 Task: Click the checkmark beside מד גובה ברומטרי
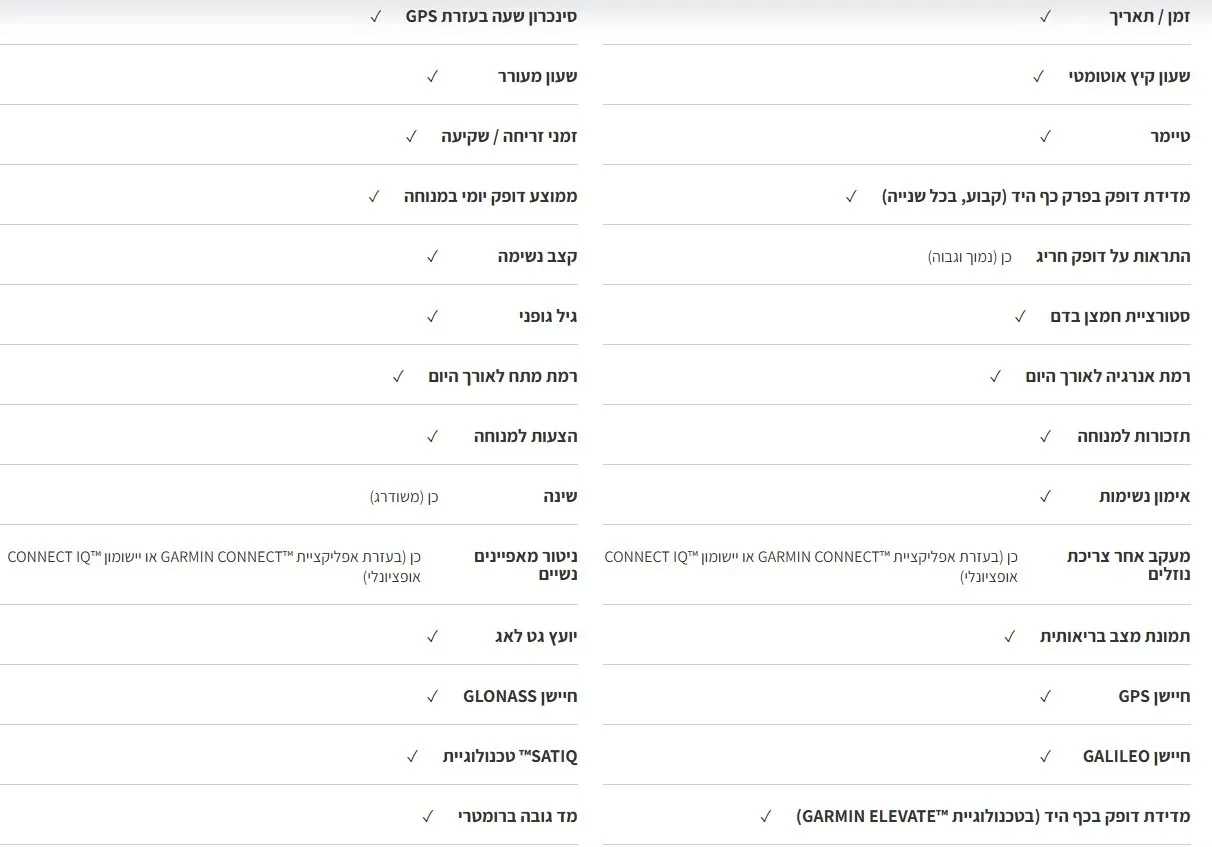tap(427, 816)
